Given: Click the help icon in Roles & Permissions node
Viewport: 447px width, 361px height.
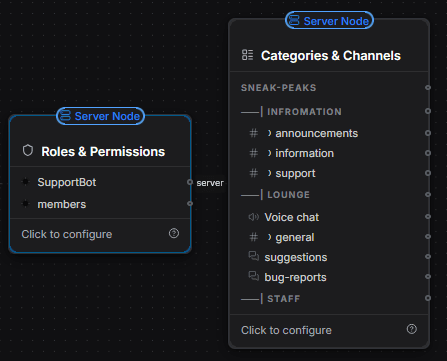Looking at the screenshot, I should coord(174,233).
